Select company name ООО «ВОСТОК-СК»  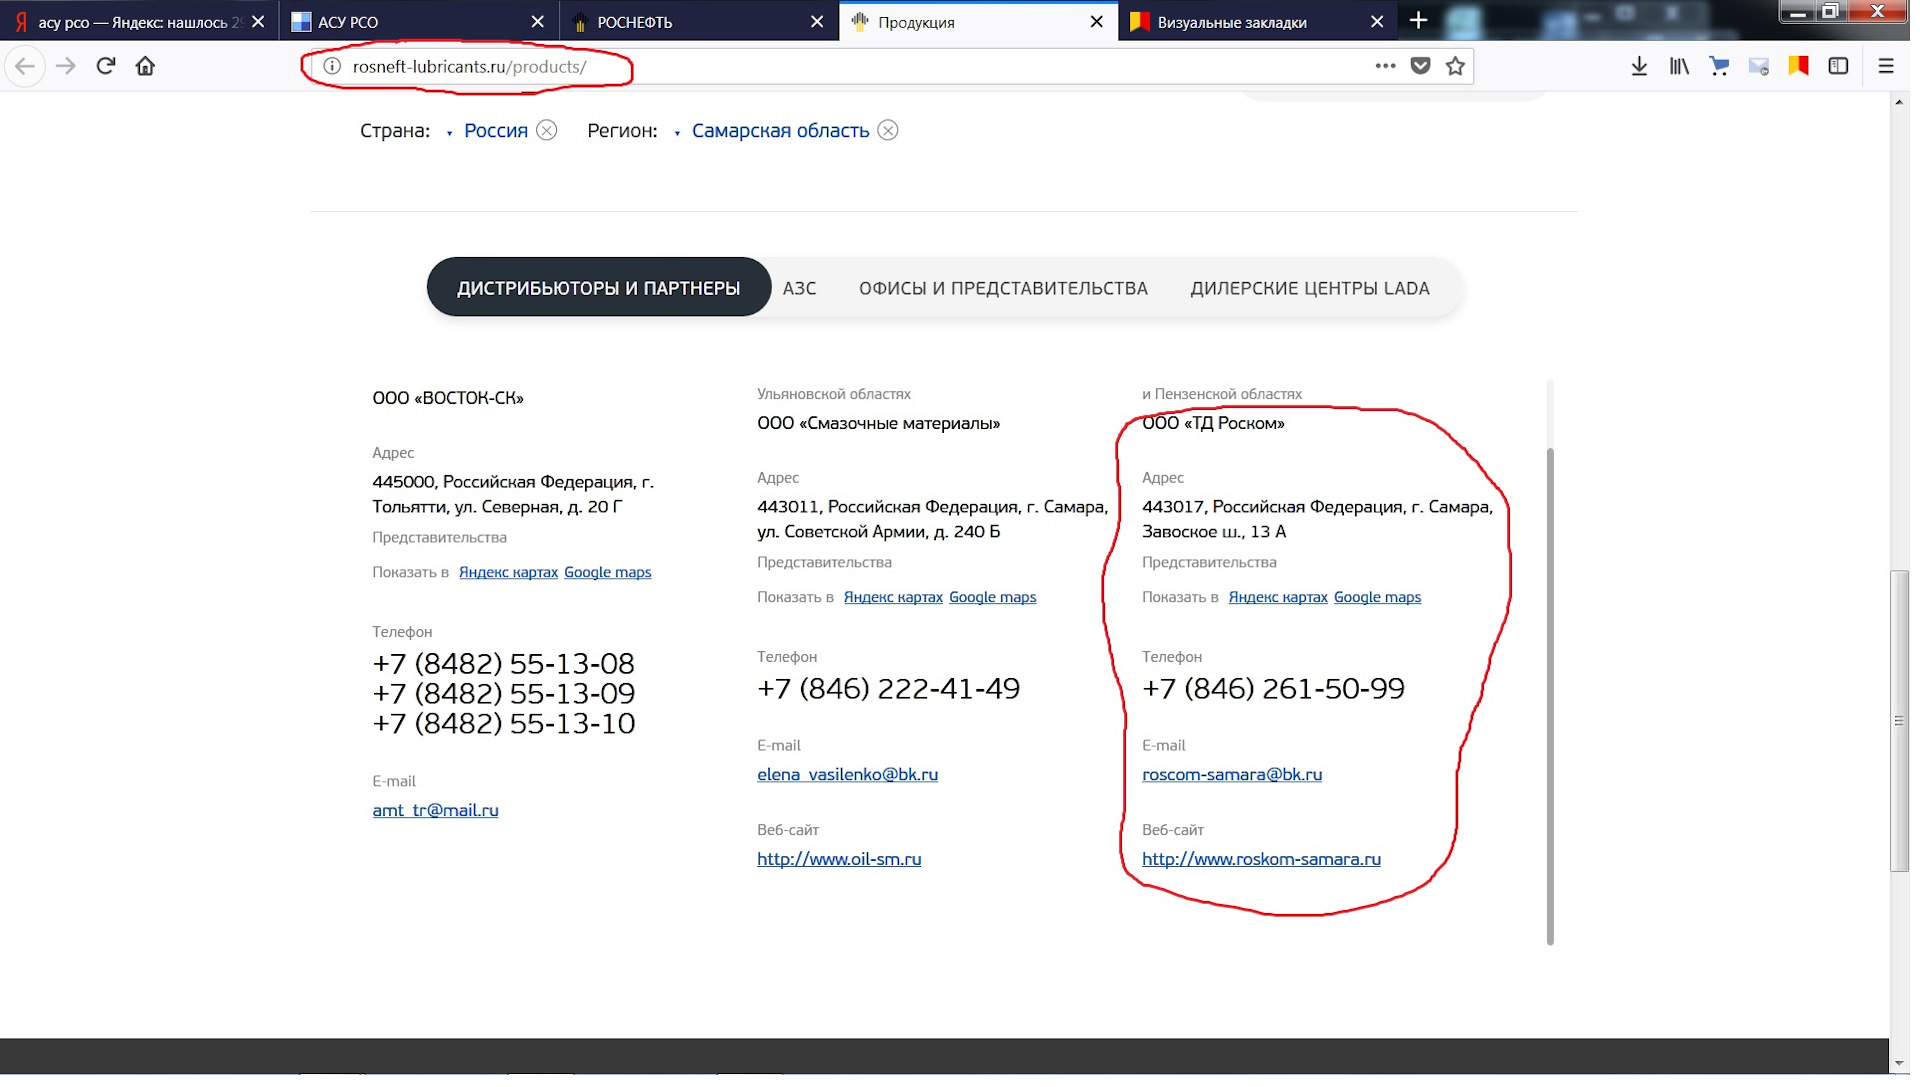click(448, 398)
